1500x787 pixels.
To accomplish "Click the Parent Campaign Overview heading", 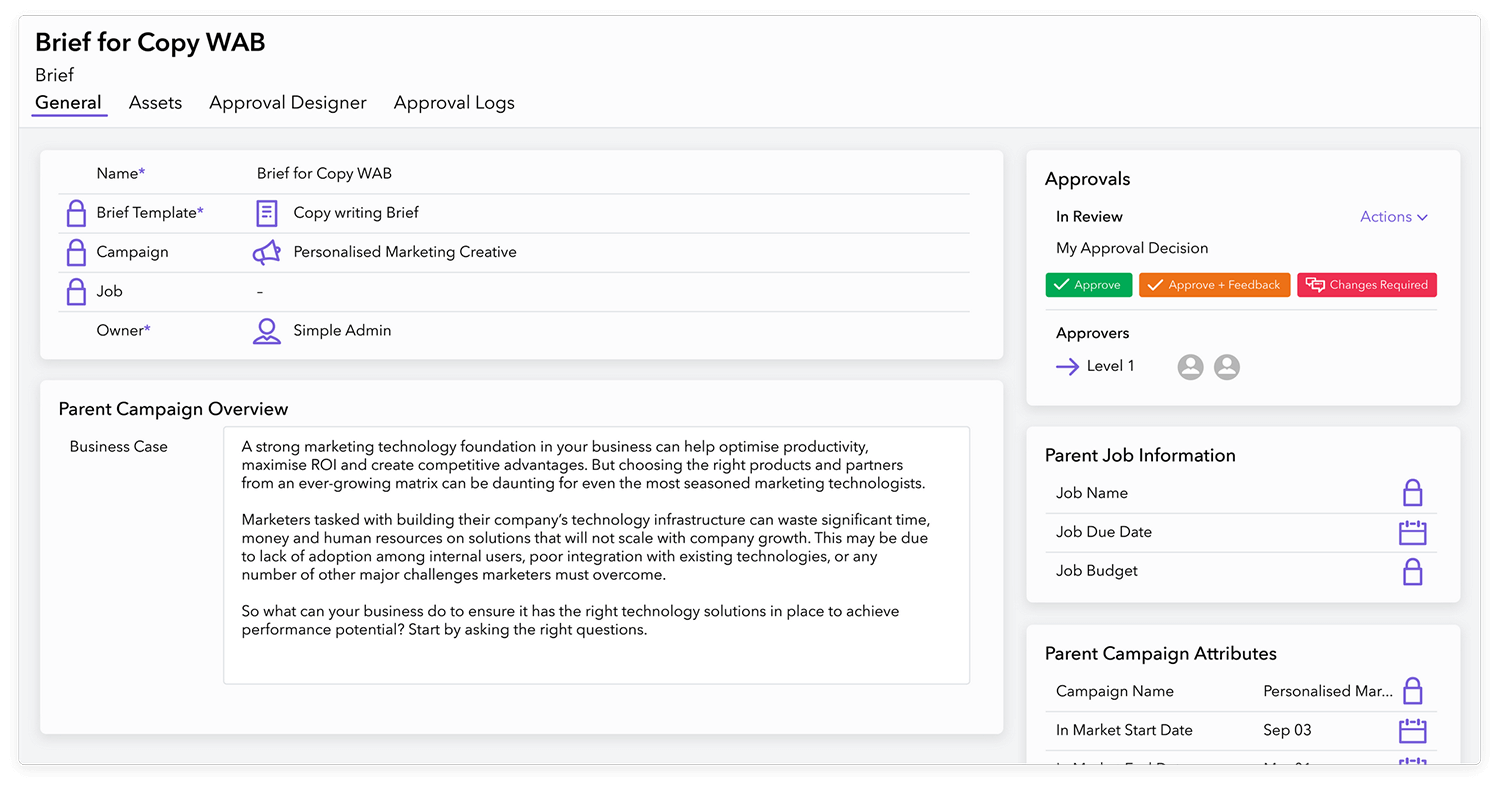I will [x=173, y=409].
